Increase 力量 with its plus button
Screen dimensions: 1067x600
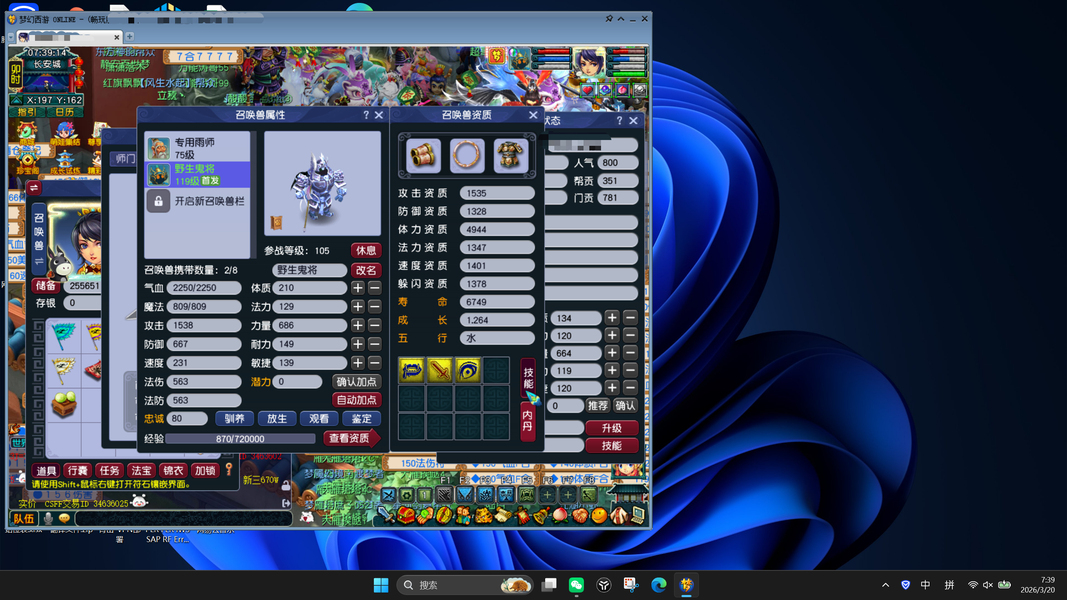pos(358,326)
